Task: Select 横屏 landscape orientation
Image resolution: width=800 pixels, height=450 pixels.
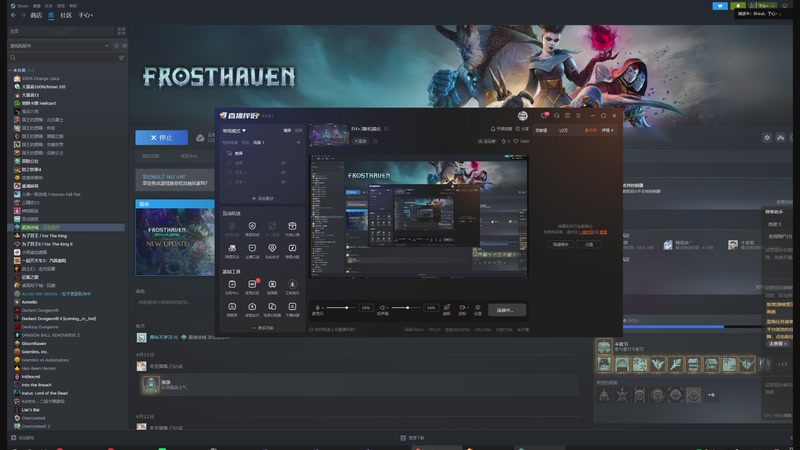Action: tap(287, 131)
